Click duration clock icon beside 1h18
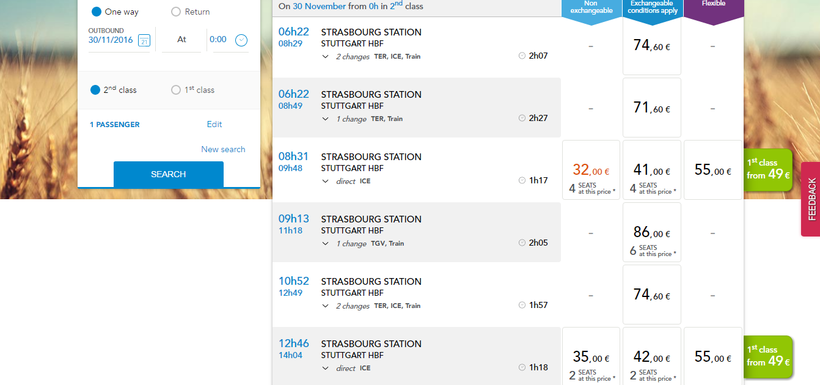Viewport: 820px width, 385px height. [521, 367]
